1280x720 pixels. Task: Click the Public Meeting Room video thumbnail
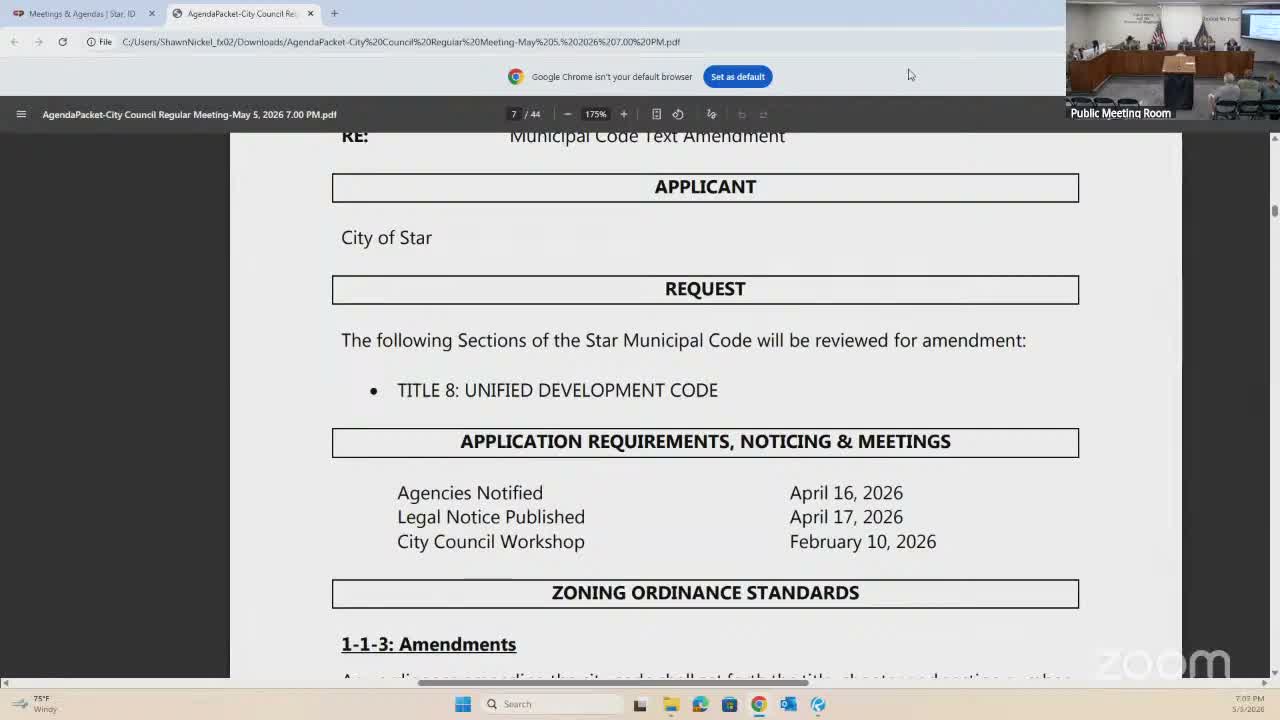1173,60
